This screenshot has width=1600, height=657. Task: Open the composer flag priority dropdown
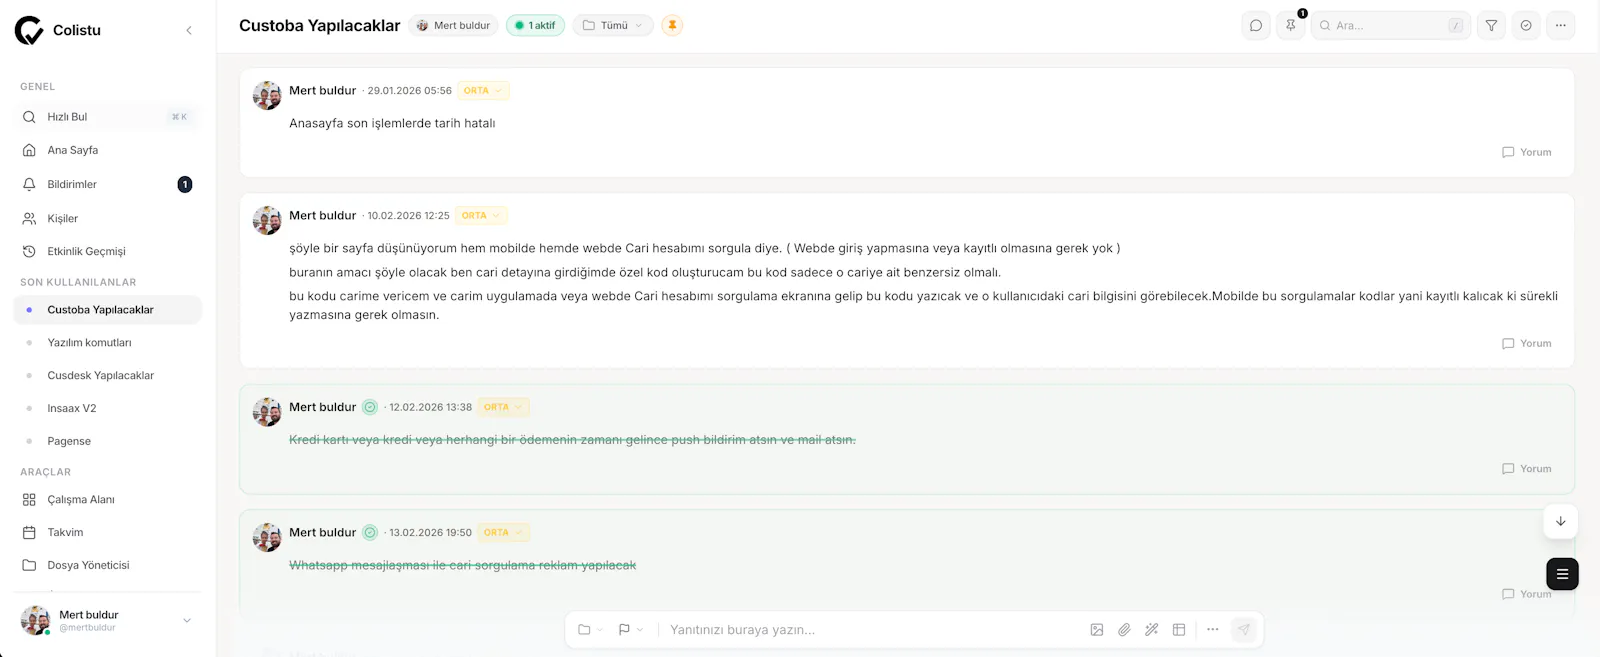click(630, 630)
